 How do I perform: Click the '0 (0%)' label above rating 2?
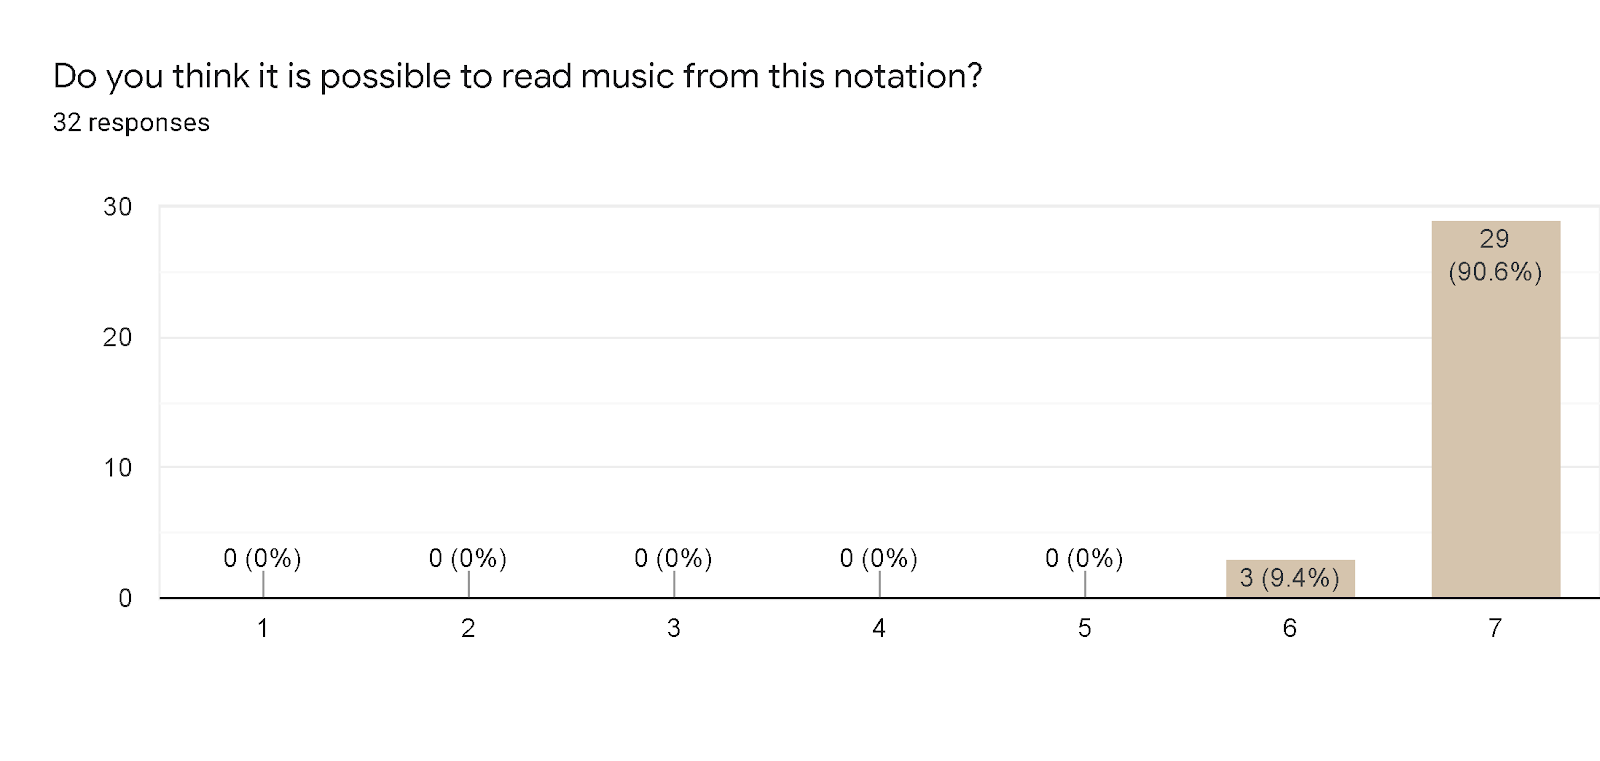point(468,558)
